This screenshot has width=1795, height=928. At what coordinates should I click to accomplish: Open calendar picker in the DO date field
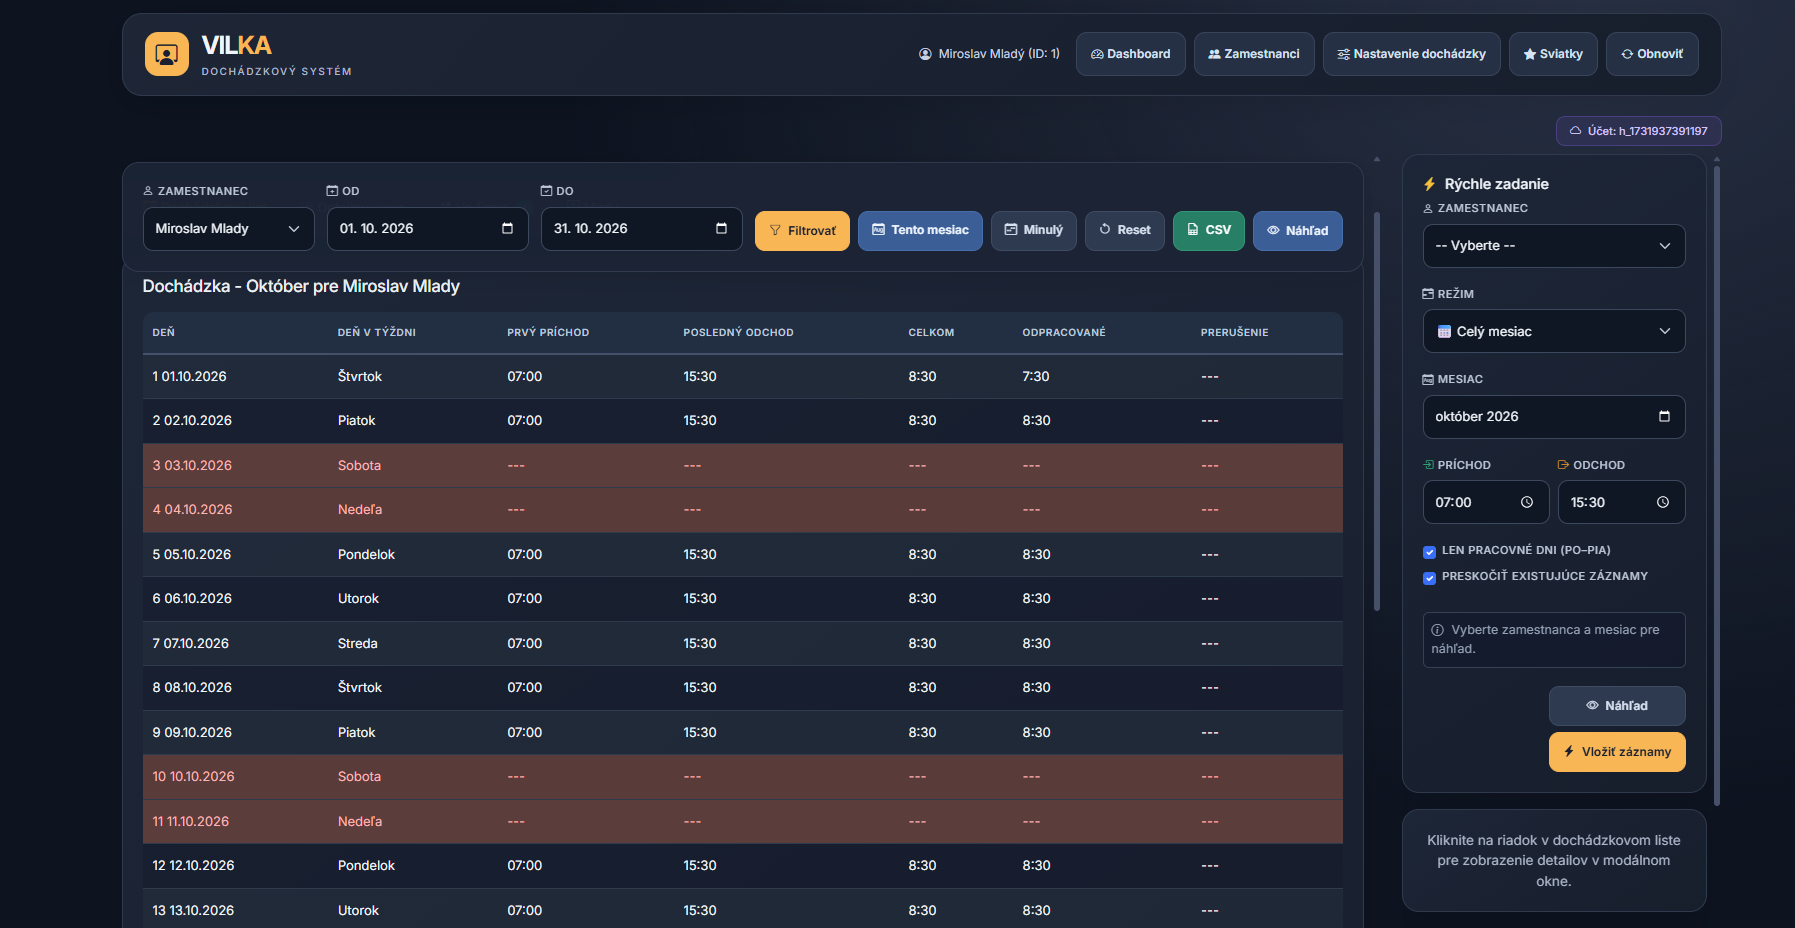pos(721,229)
